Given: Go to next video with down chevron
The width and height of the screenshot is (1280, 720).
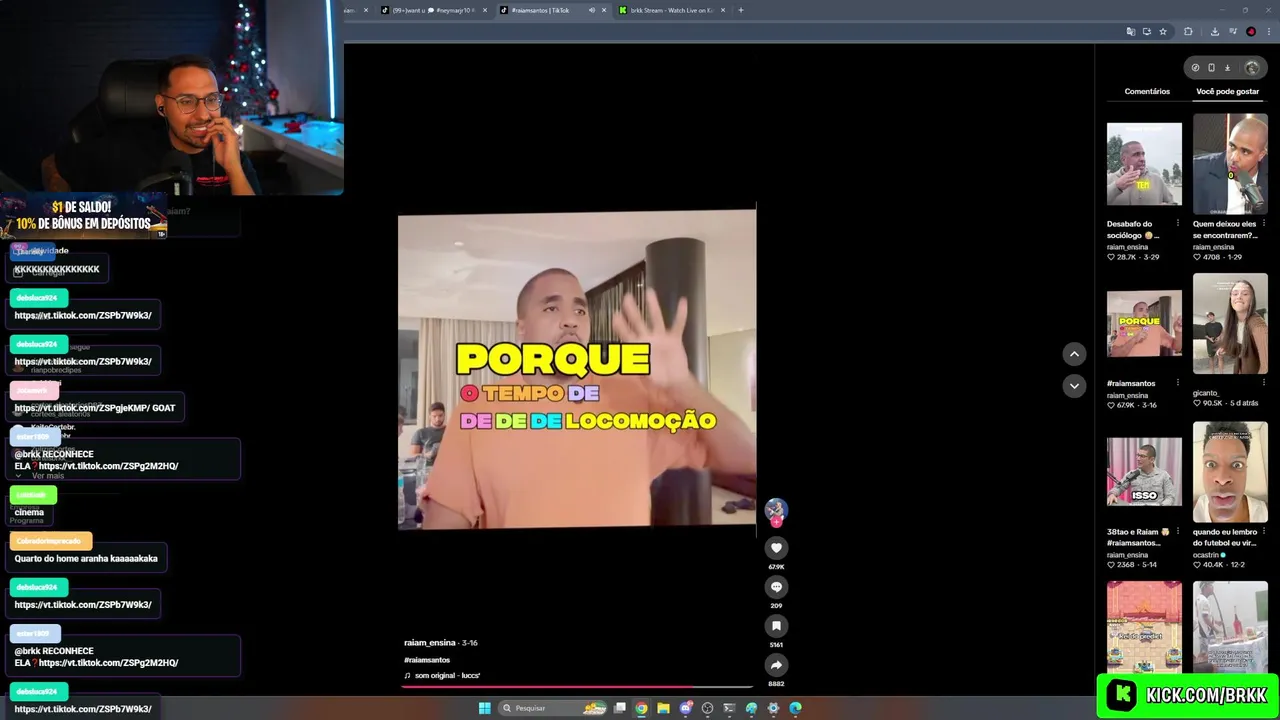Looking at the screenshot, I should 1074,386.
